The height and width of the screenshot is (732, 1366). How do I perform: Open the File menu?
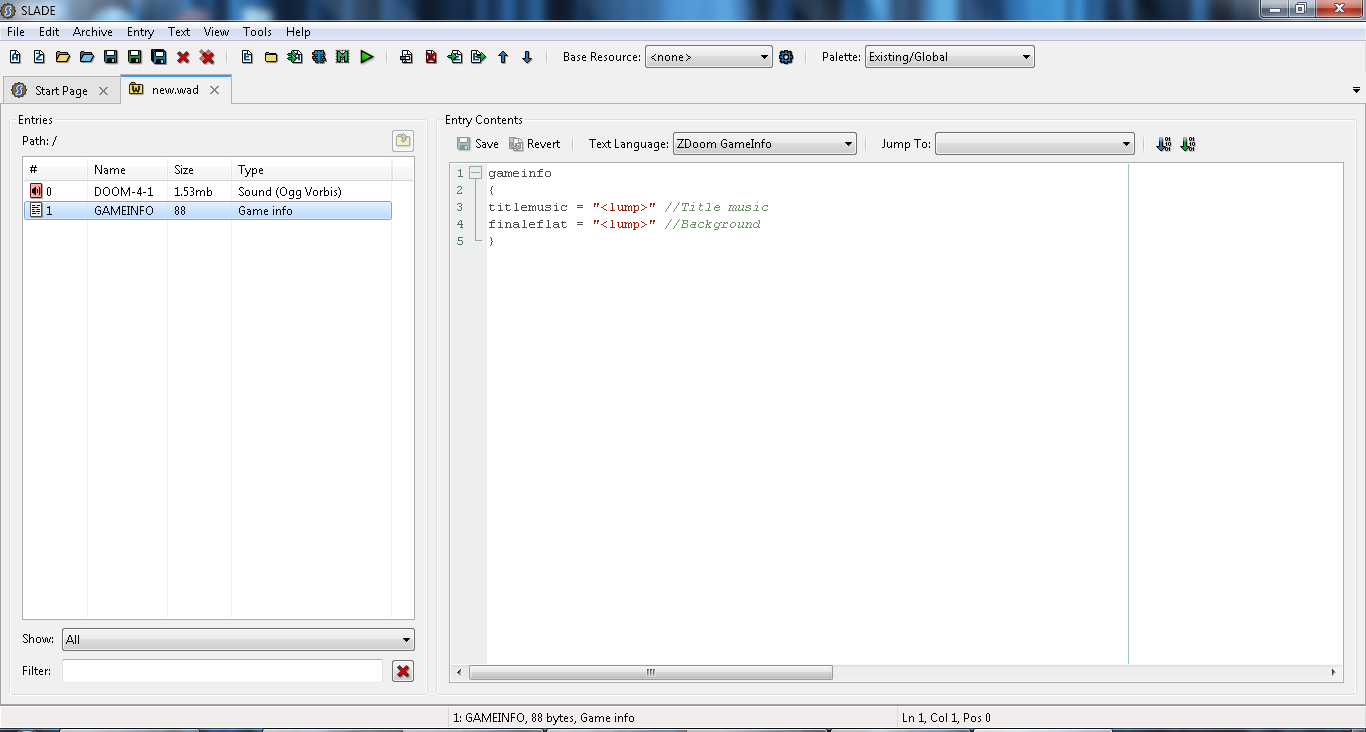(16, 32)
